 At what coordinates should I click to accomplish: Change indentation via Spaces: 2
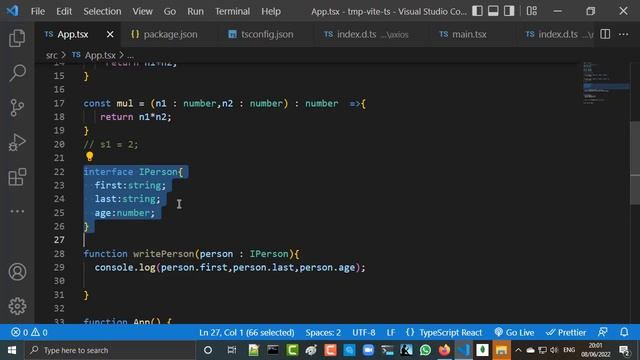point(323,333)
